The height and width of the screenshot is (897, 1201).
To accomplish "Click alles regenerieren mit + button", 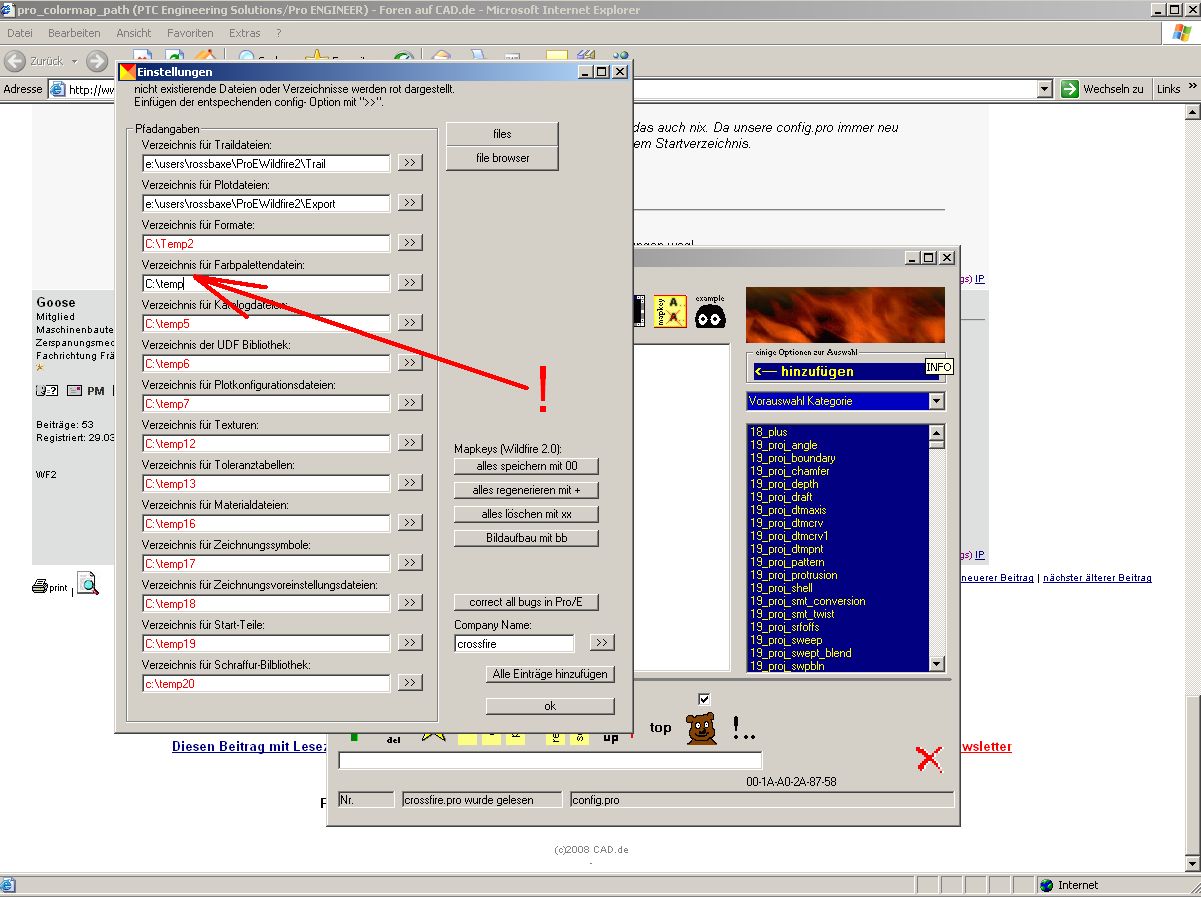I will click(x=527, y=490).
